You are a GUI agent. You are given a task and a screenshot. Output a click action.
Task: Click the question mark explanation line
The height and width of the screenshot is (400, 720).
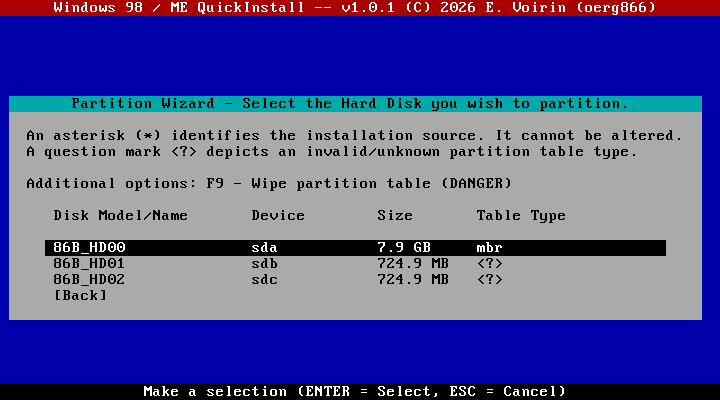[332, 152]
